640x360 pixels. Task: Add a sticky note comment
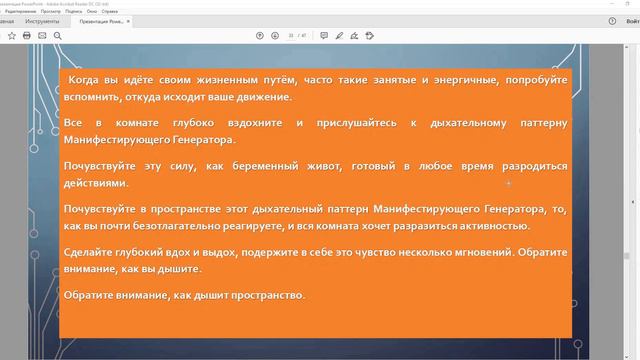coord(324,36)
